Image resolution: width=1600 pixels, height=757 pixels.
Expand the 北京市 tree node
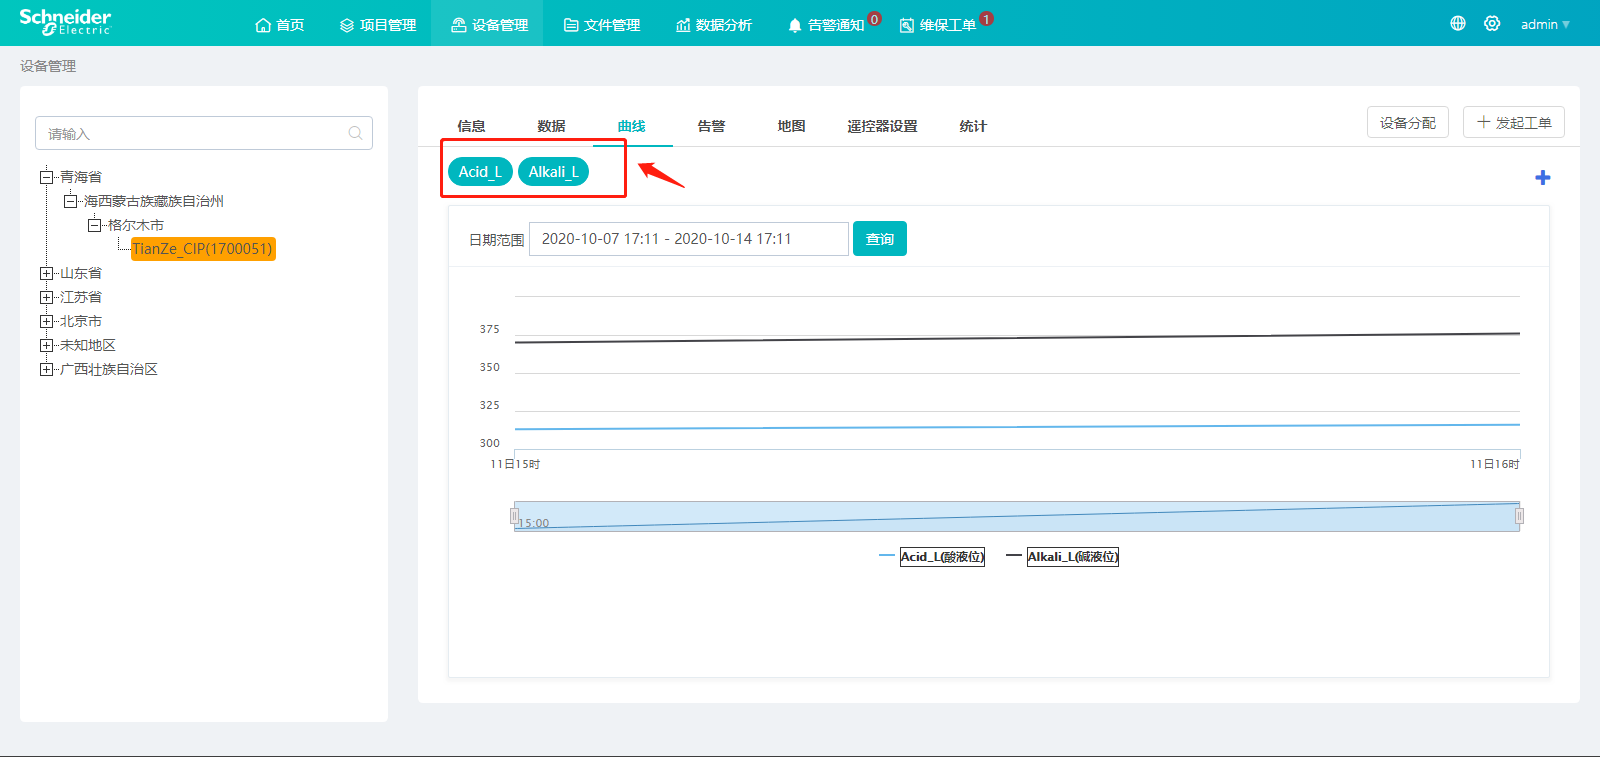tap(46, 321)
